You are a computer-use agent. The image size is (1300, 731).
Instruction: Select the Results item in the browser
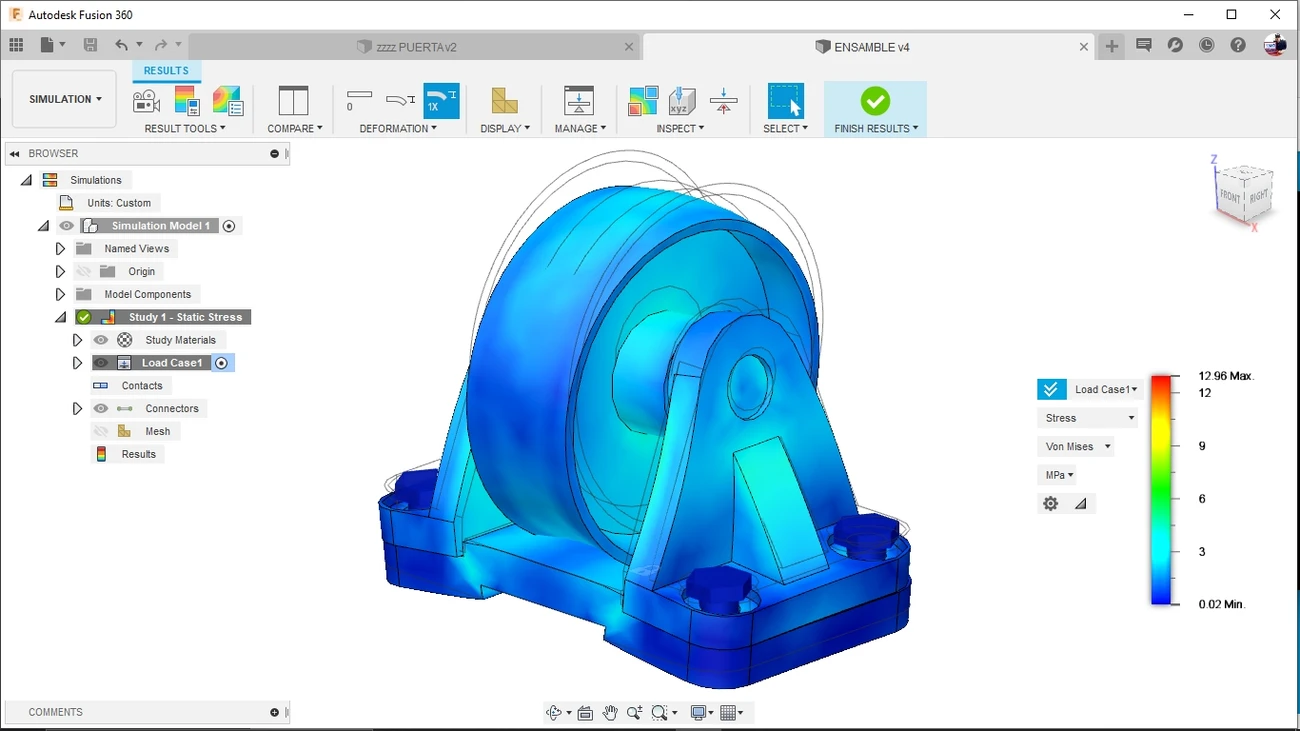click(138, 454)
